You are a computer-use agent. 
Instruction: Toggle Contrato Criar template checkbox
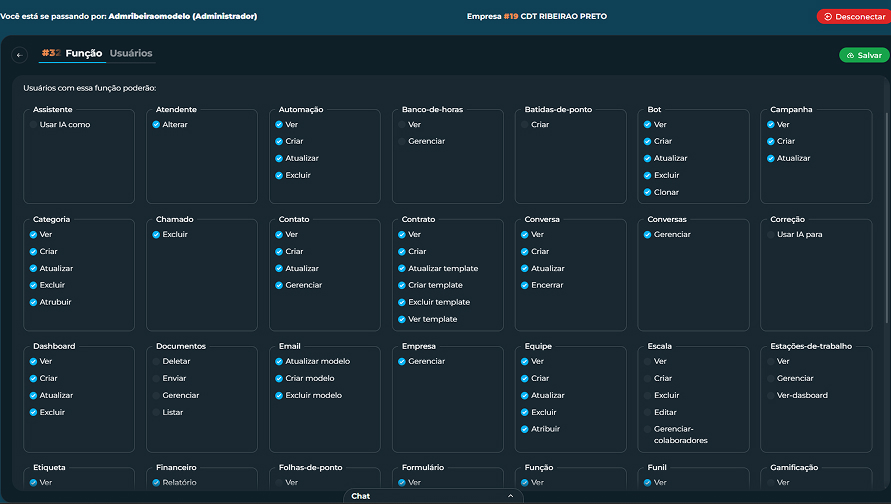tap(402, 285)
